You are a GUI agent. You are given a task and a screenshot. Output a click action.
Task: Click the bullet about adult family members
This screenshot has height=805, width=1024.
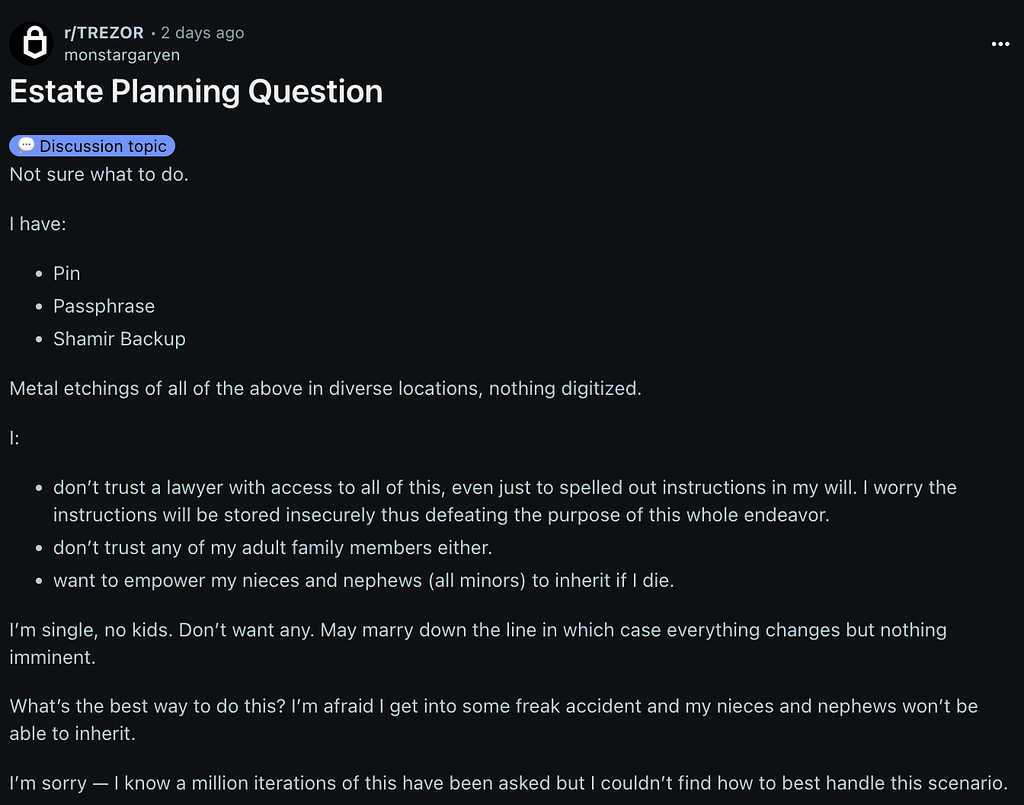pyautogui.click(x=272, y=548)
